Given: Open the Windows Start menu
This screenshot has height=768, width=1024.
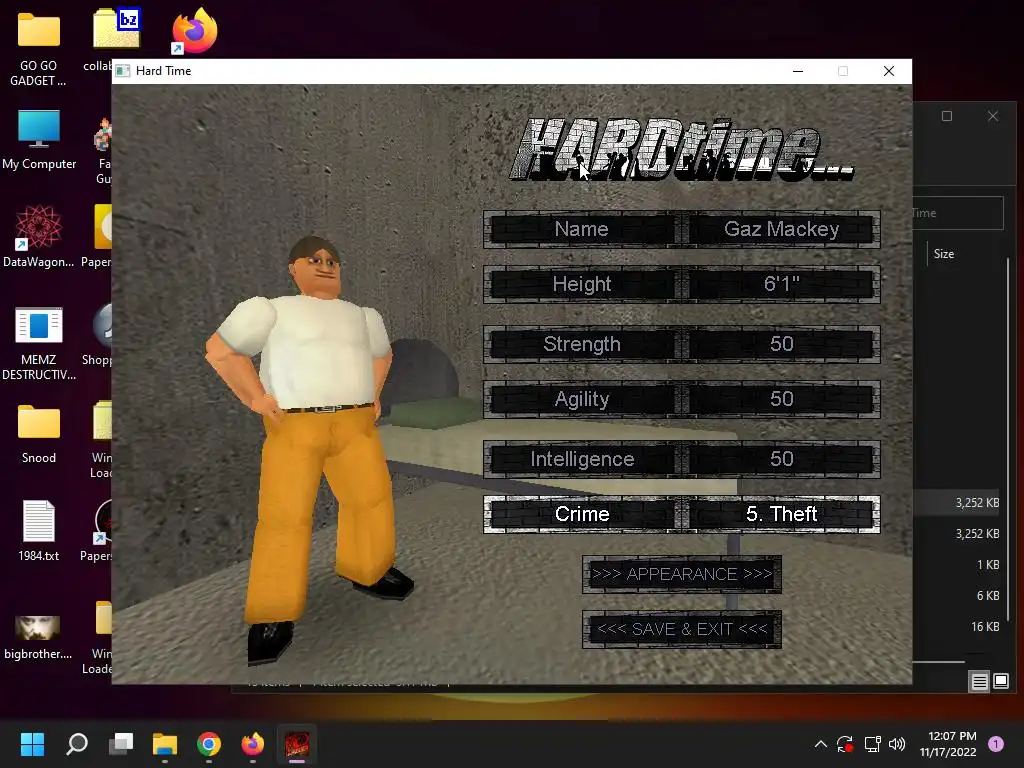Looking at the screenshot, I should [x=32, y=744].
